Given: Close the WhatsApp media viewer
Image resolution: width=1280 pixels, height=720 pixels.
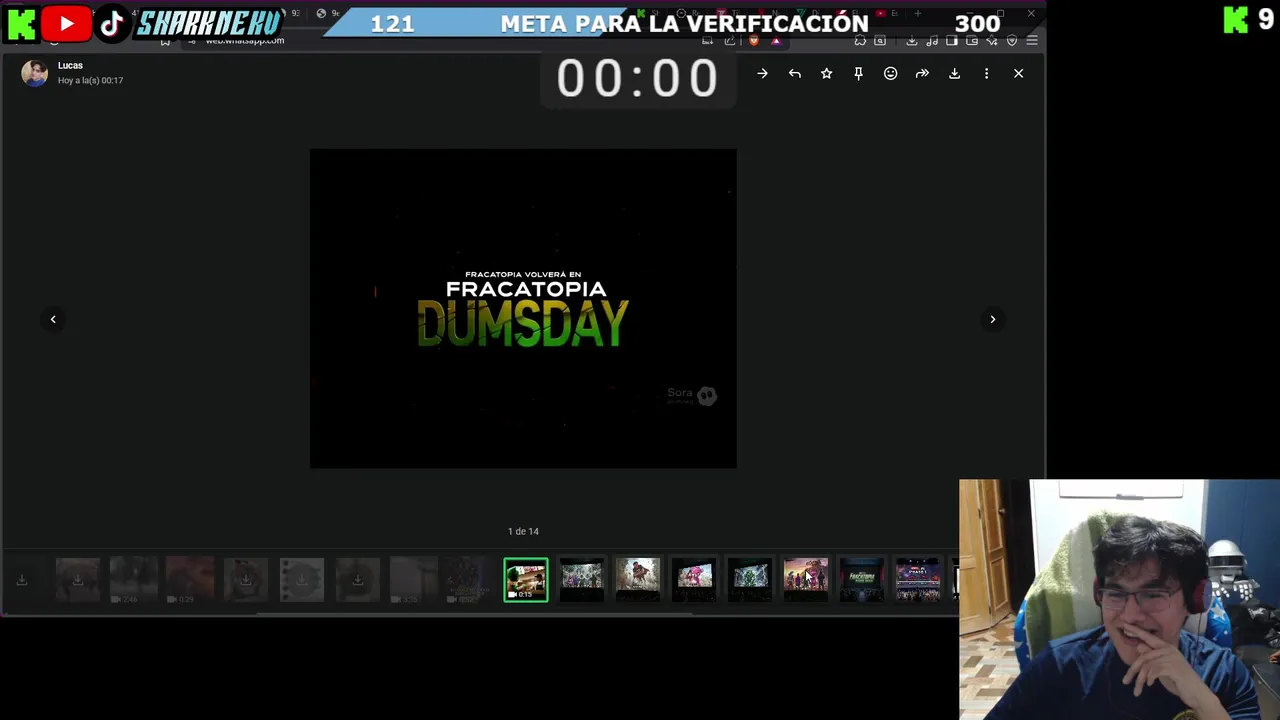Looking at the screenshot, I should (x=1018, y=73).
